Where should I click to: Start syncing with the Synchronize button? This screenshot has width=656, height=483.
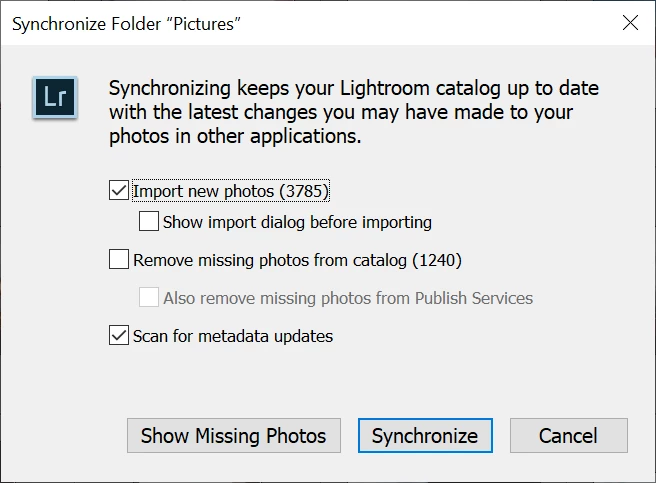coord(425,436)
